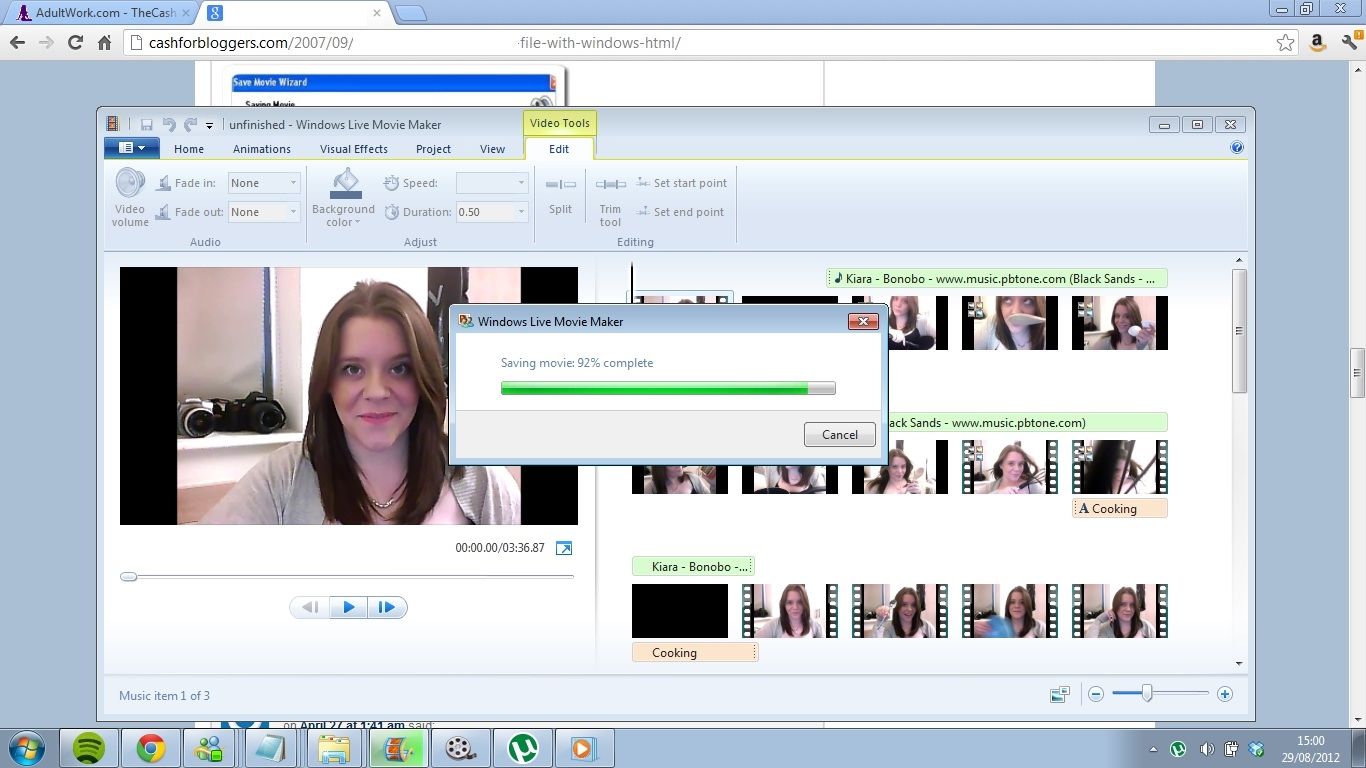Click the zoom time scale slider handle

(1147, 693)
